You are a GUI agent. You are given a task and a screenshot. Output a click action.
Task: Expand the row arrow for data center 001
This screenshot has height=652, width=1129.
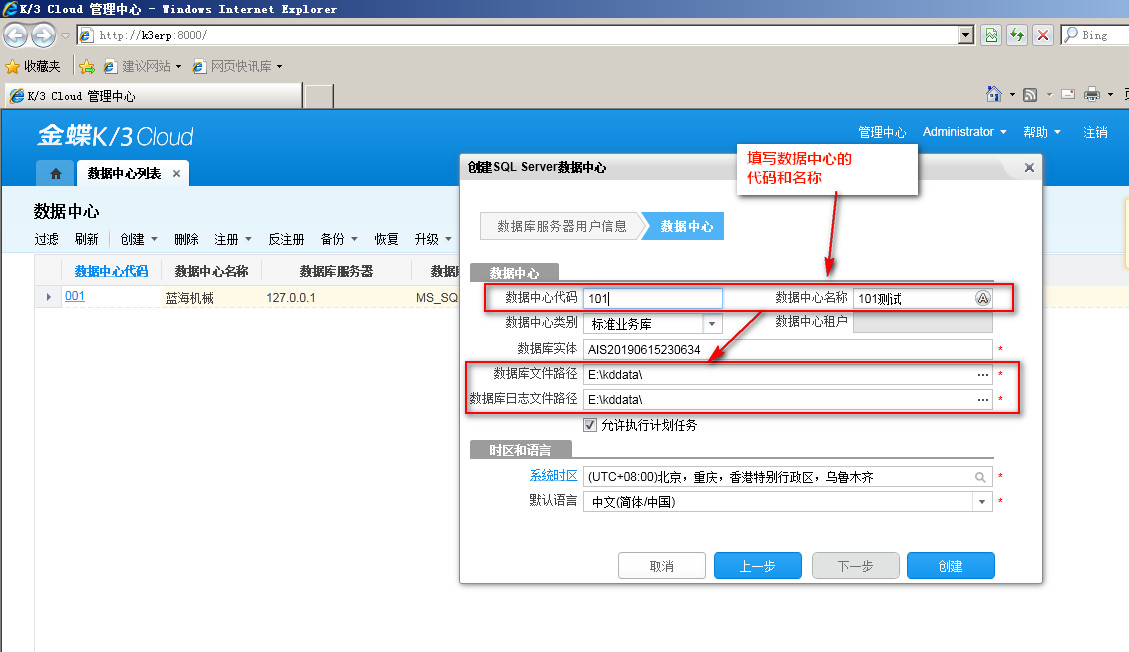pyautogui.click(x=48, y=296)
